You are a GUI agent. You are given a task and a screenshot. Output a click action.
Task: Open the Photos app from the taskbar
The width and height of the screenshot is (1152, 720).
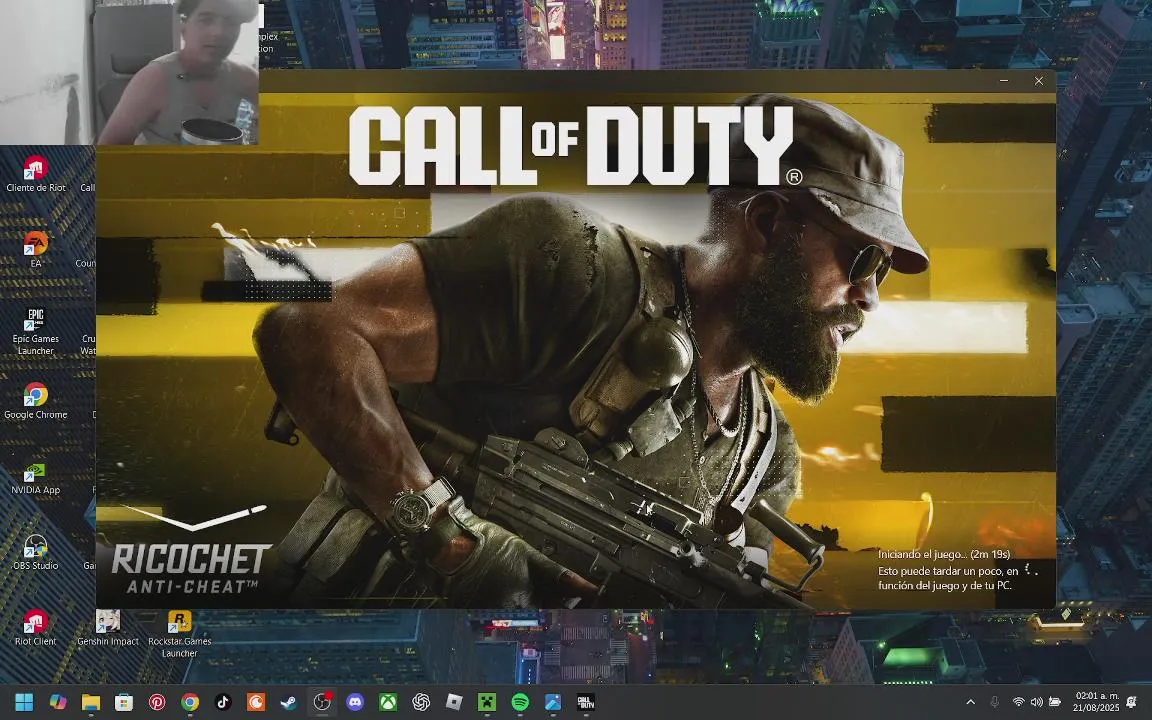(553, 702)
